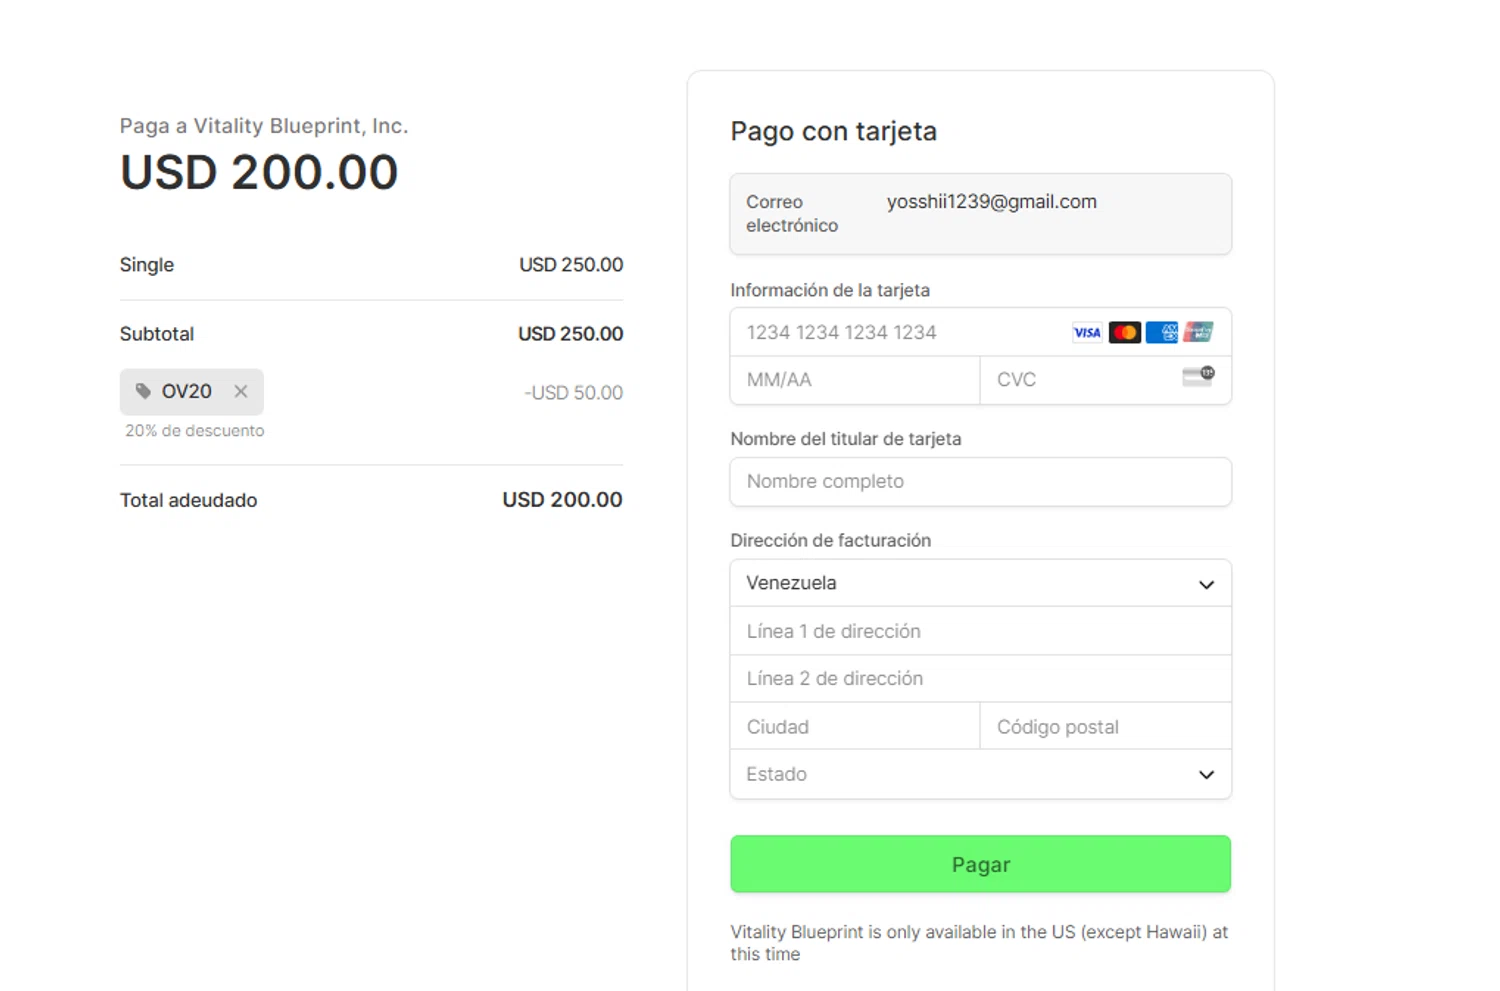Viewport: 1500px width, 991px height.
Task: Click the American Express logo
Action: [1162, 333]
